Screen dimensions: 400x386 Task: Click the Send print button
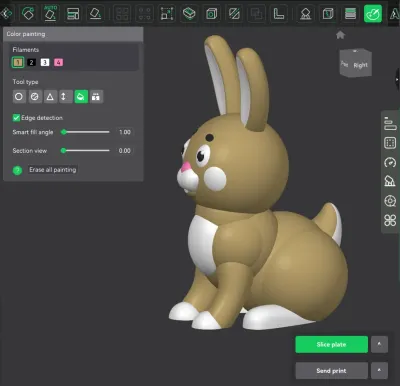(331, 371)
